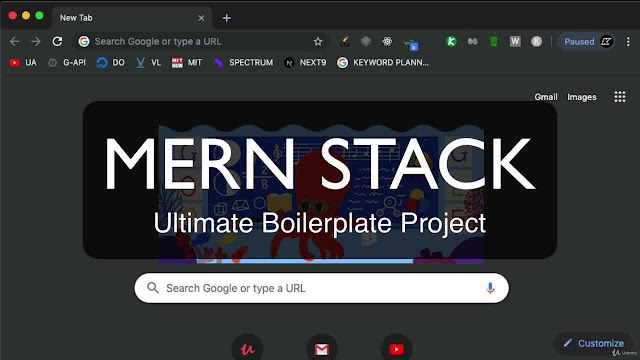The image size is (640, 360).
Task: Open the React Developer Tools extension icon
Action: pos(387,41)
